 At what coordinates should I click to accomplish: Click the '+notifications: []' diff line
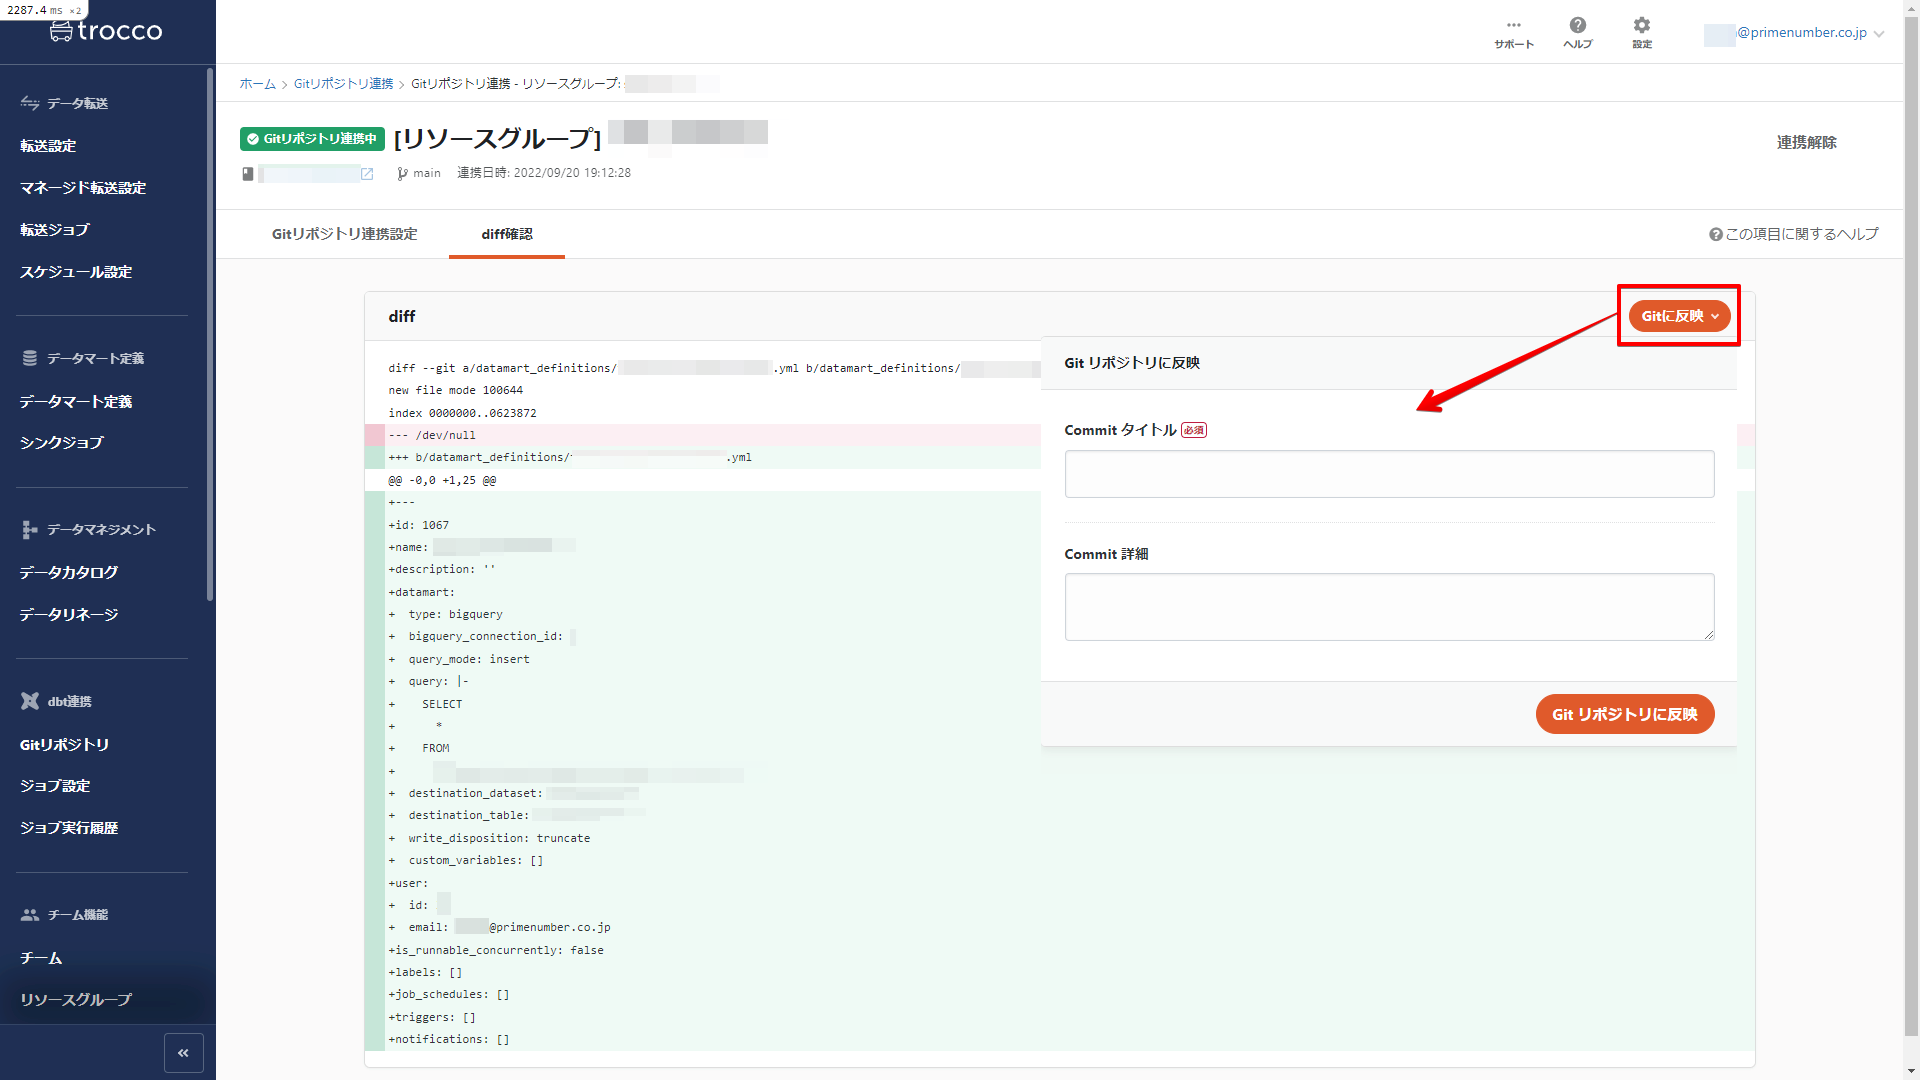pos(449,1039)
